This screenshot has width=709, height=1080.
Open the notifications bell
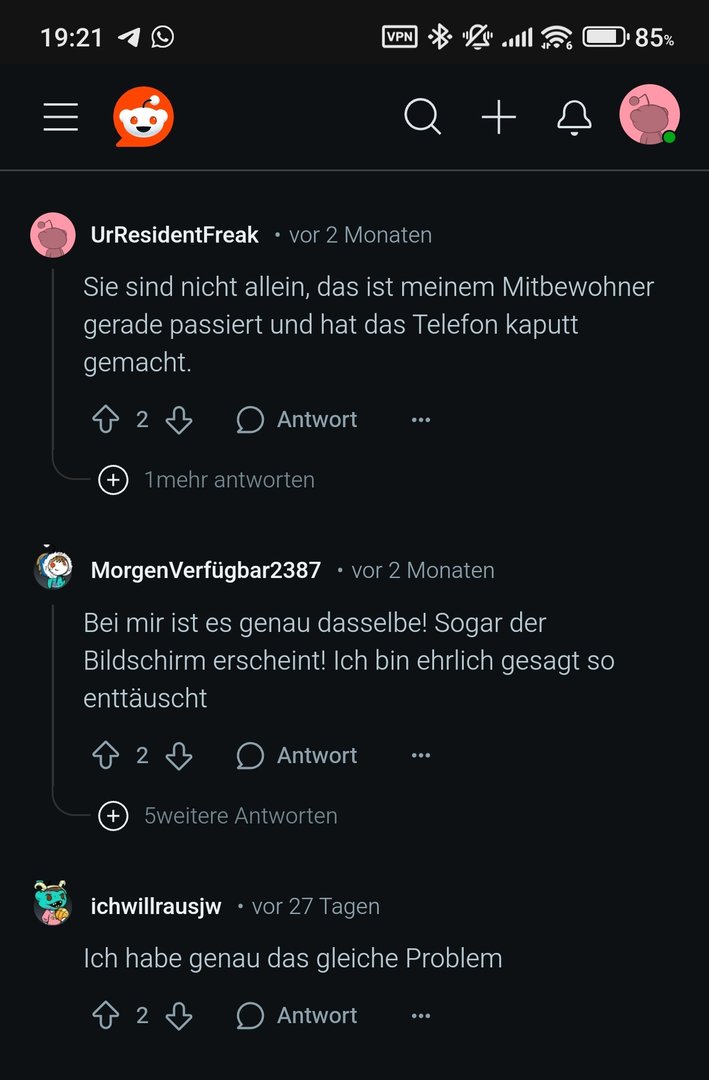click(574, 118)
